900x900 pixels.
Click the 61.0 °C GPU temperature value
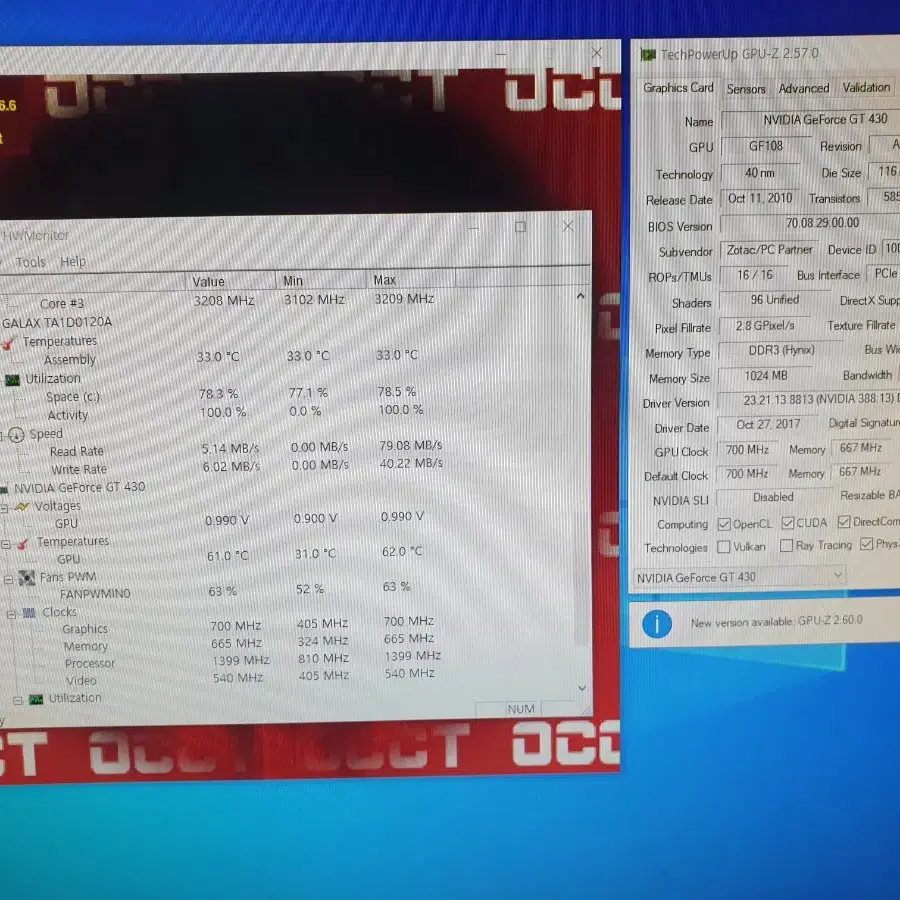coord(228,556)
